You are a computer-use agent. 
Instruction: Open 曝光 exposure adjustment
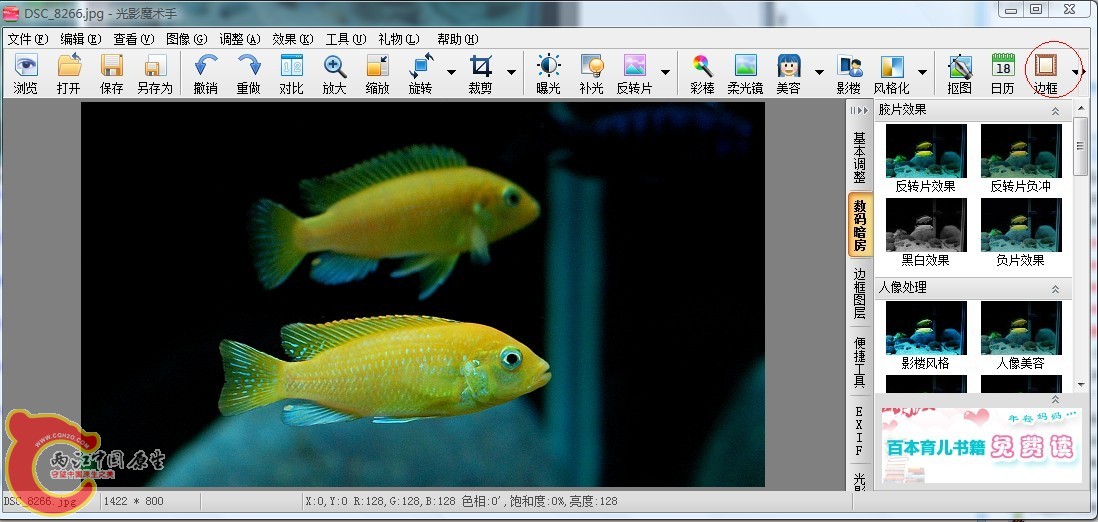point(548,74)
